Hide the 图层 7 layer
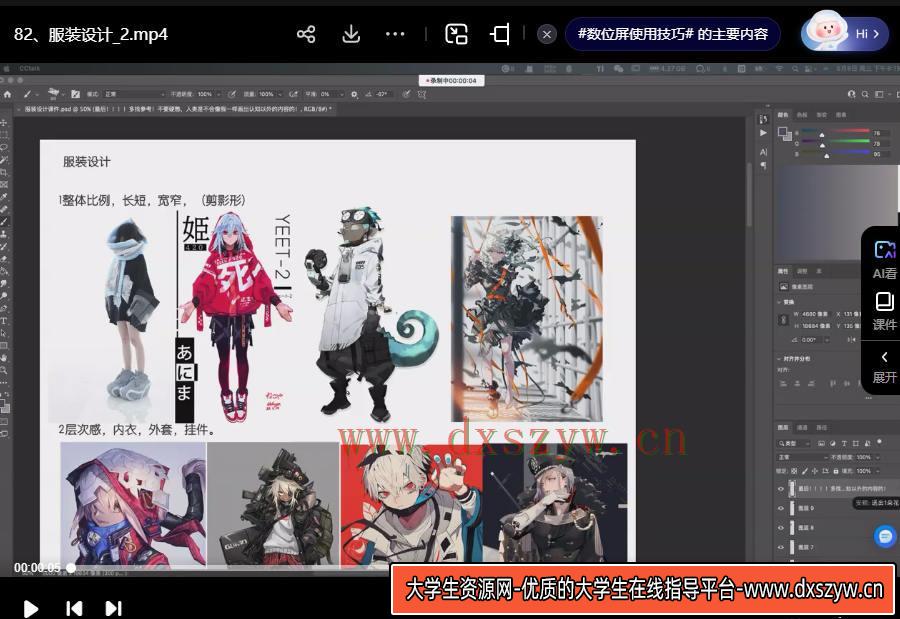 tap(781, 547)
